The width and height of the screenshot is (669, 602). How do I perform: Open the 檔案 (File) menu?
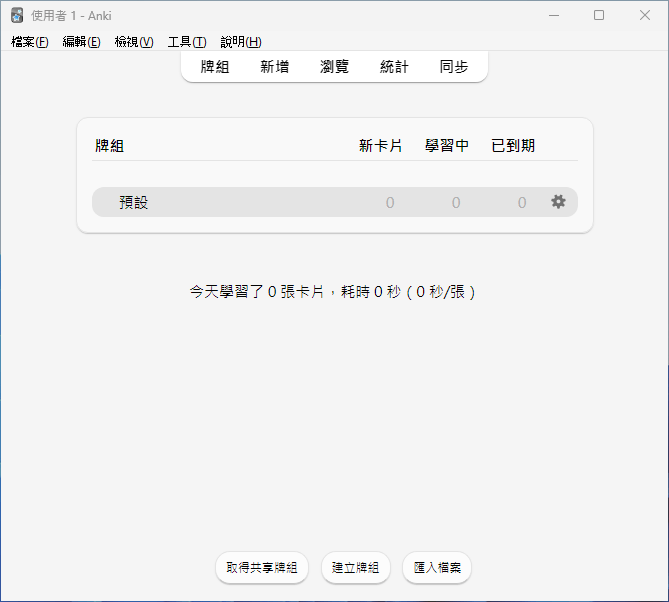[x=29, y=42]
